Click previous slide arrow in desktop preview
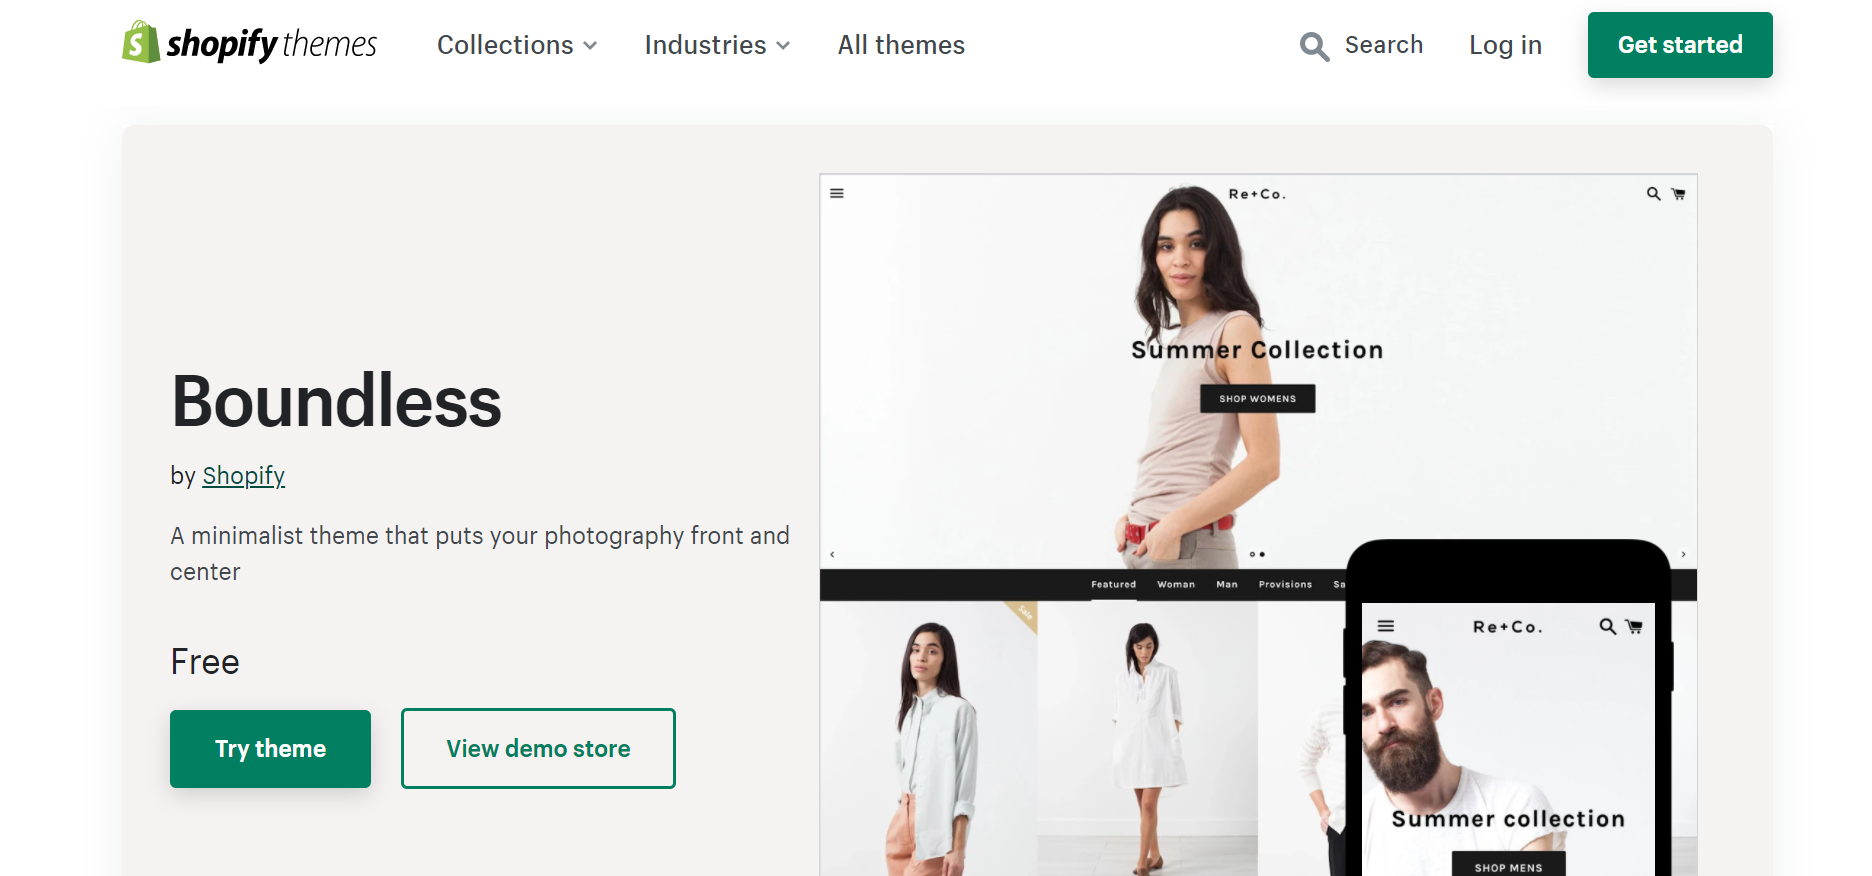The image size is (1872, 876). 832,554
